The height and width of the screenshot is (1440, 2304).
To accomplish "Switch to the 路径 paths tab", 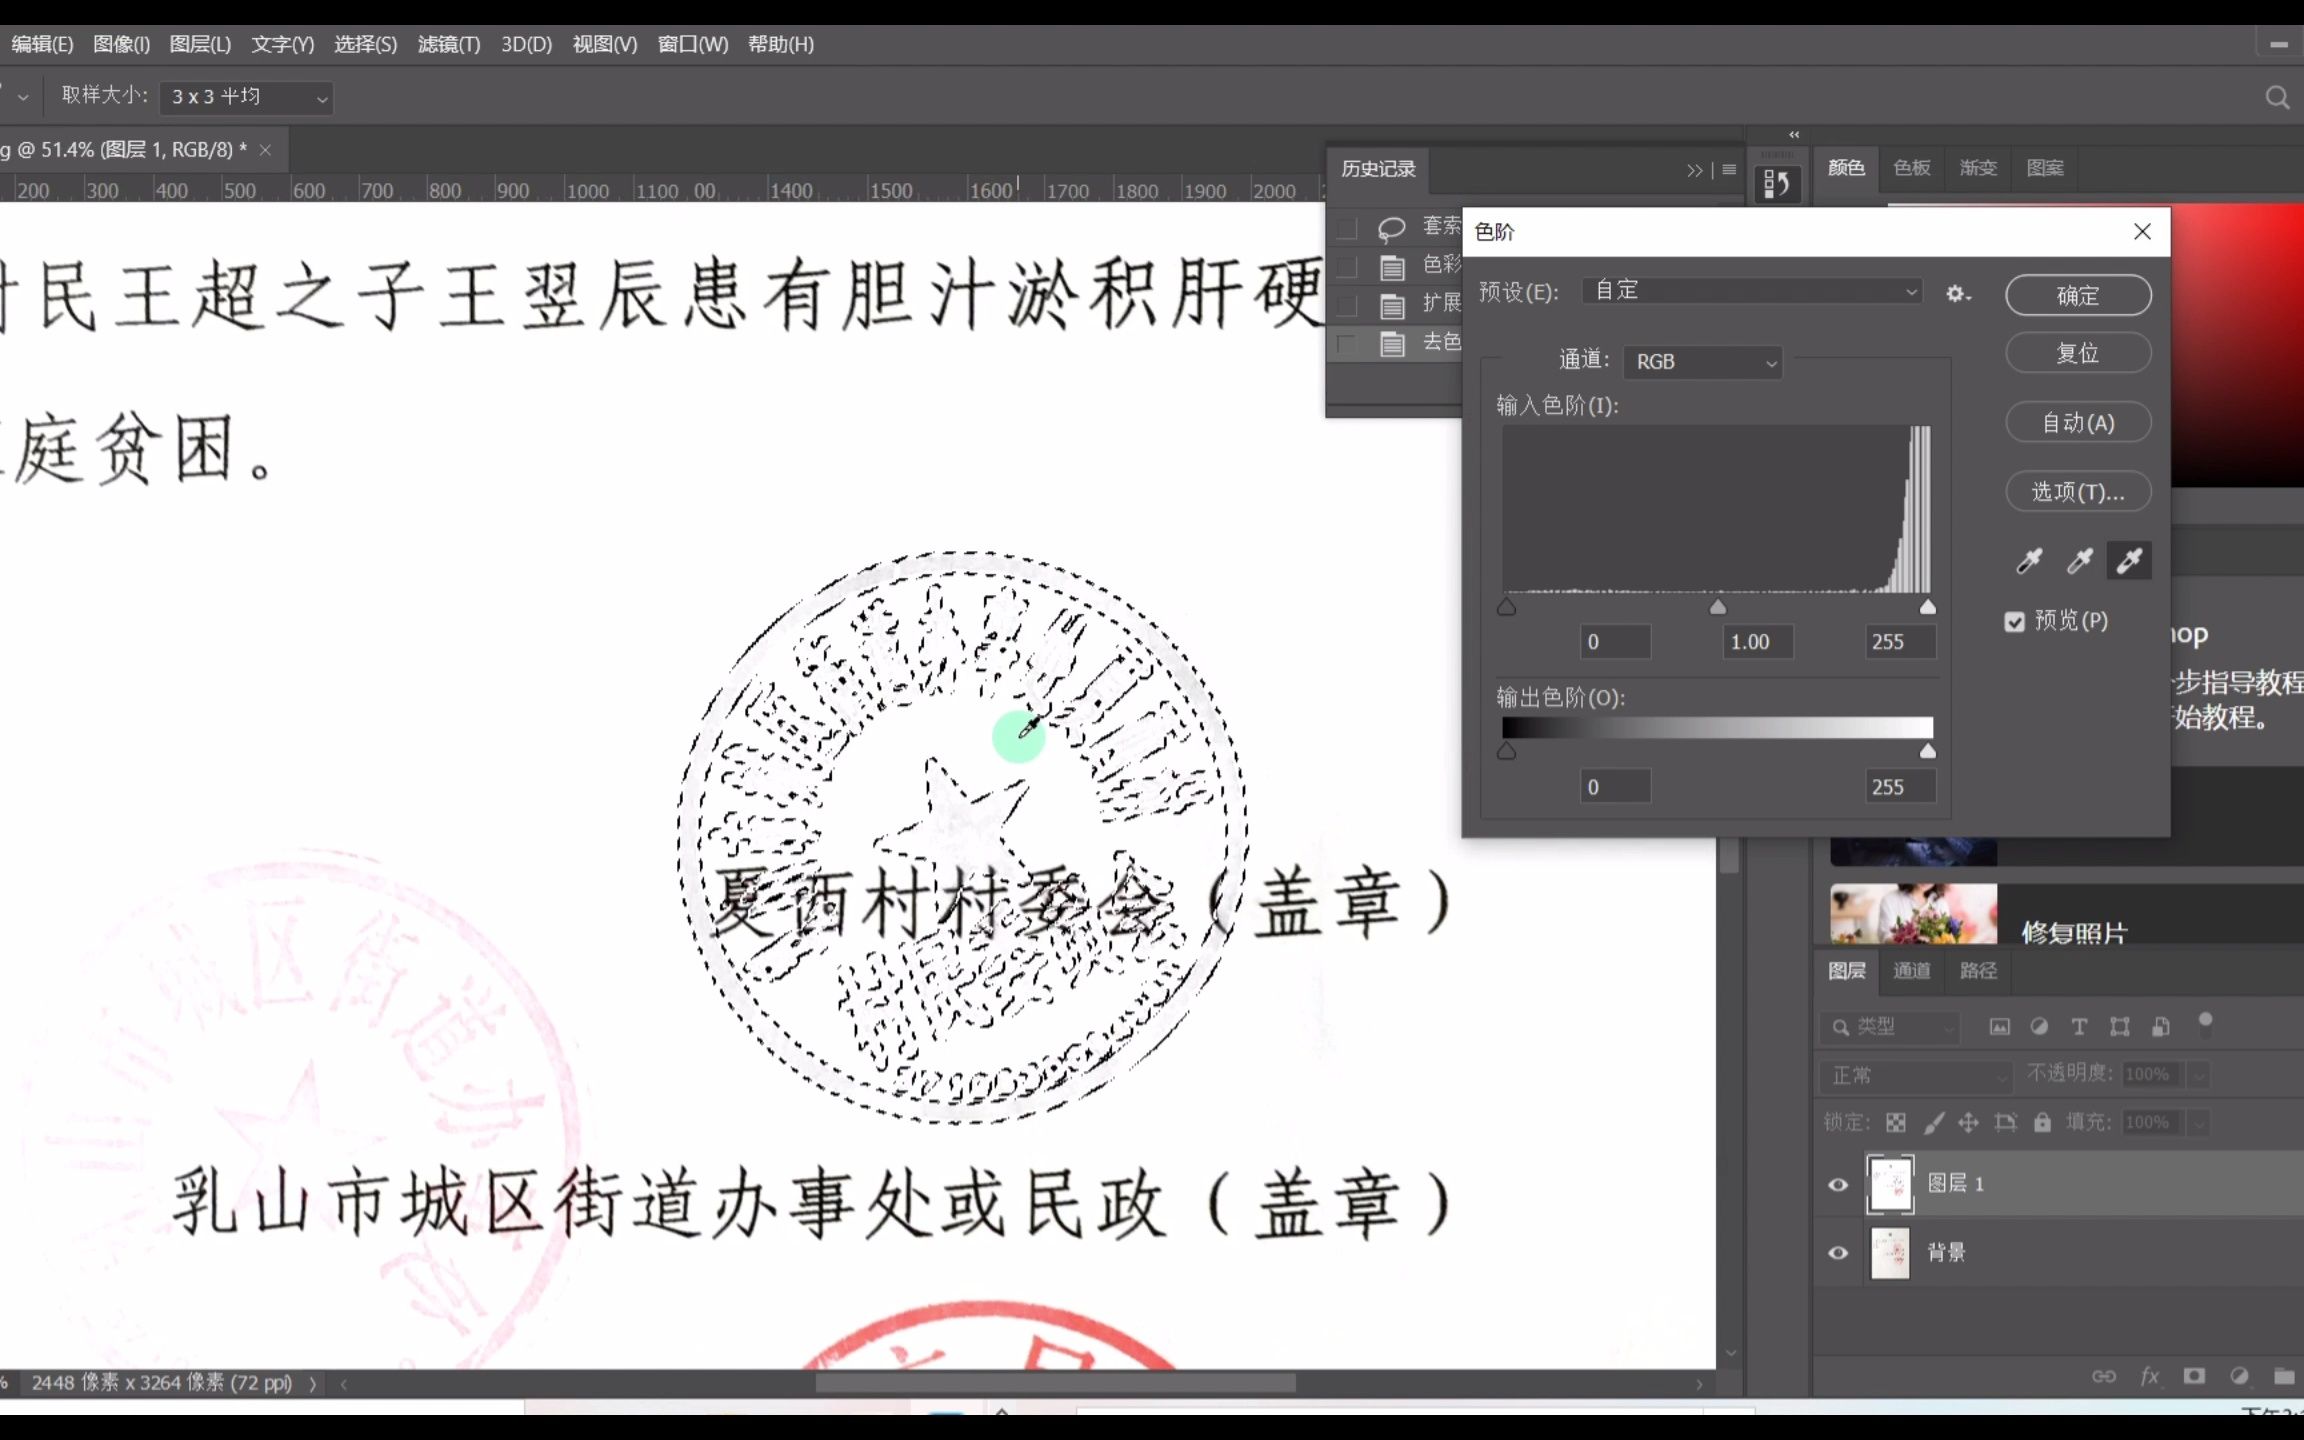I will (x=1978, y=971).
